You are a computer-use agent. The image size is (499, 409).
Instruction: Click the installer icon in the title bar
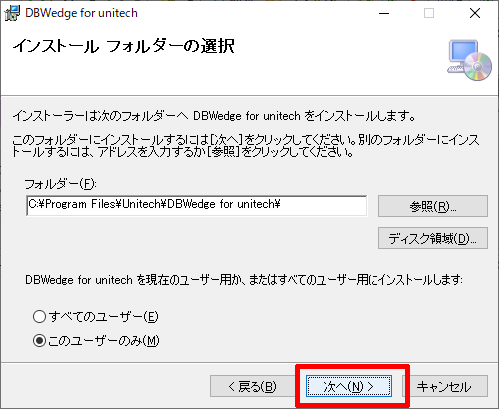(x=12, y=13)
